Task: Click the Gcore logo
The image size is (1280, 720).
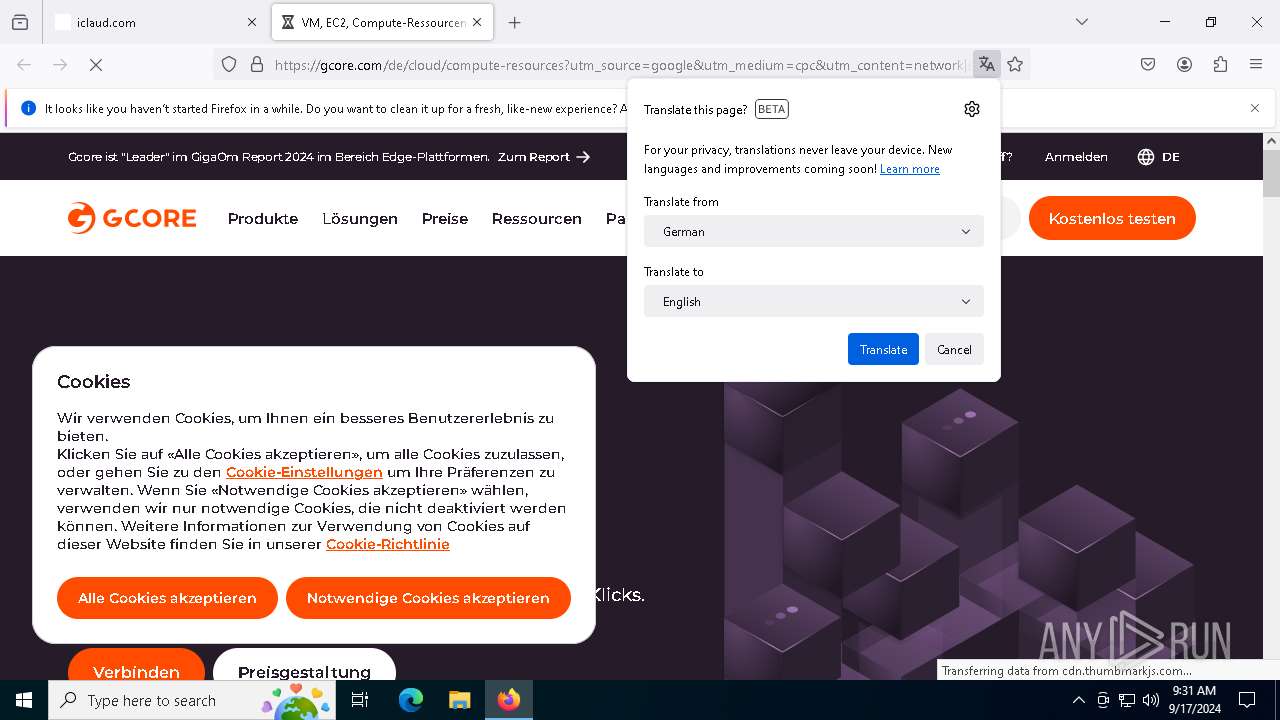Action: pyautogui.click(x=132, y=218)
